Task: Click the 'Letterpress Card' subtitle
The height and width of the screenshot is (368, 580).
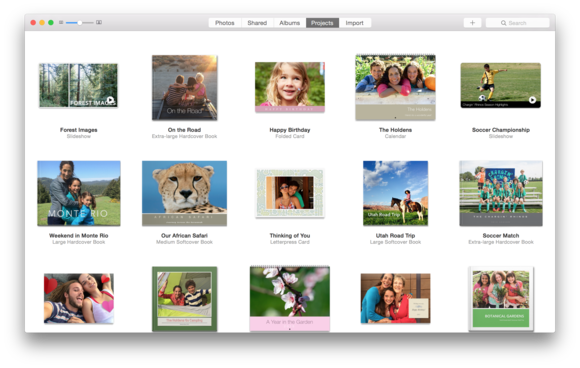Action: [x=290, y=242]
